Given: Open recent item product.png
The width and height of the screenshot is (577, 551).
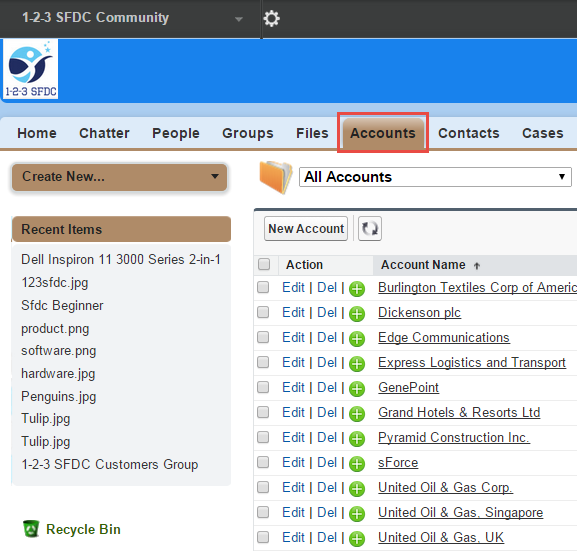Looking at the screenshot, I should (55, 328).
